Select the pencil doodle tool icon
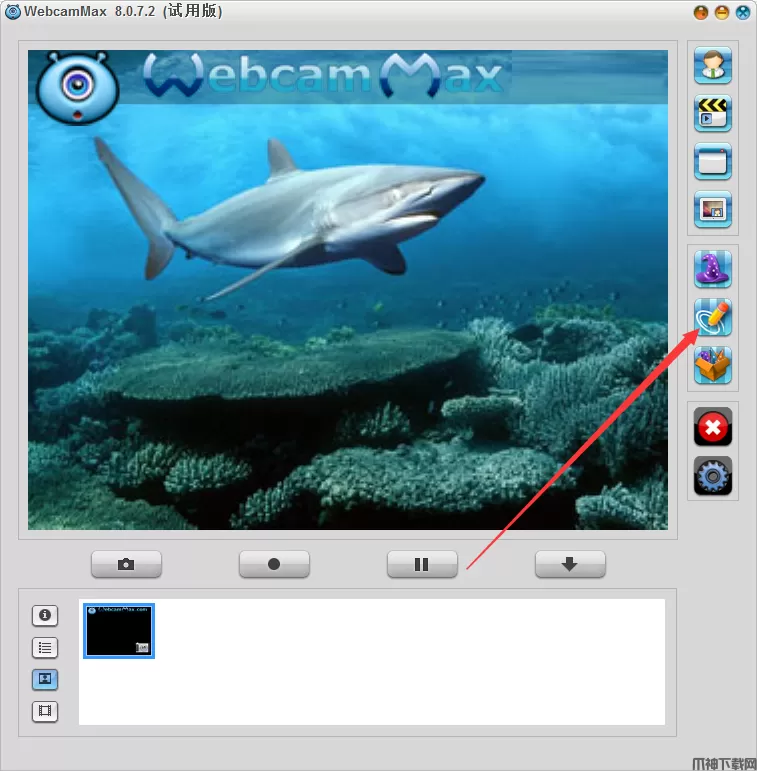The width and height of the screenshot is (757, 771). (x=713, y=318)
